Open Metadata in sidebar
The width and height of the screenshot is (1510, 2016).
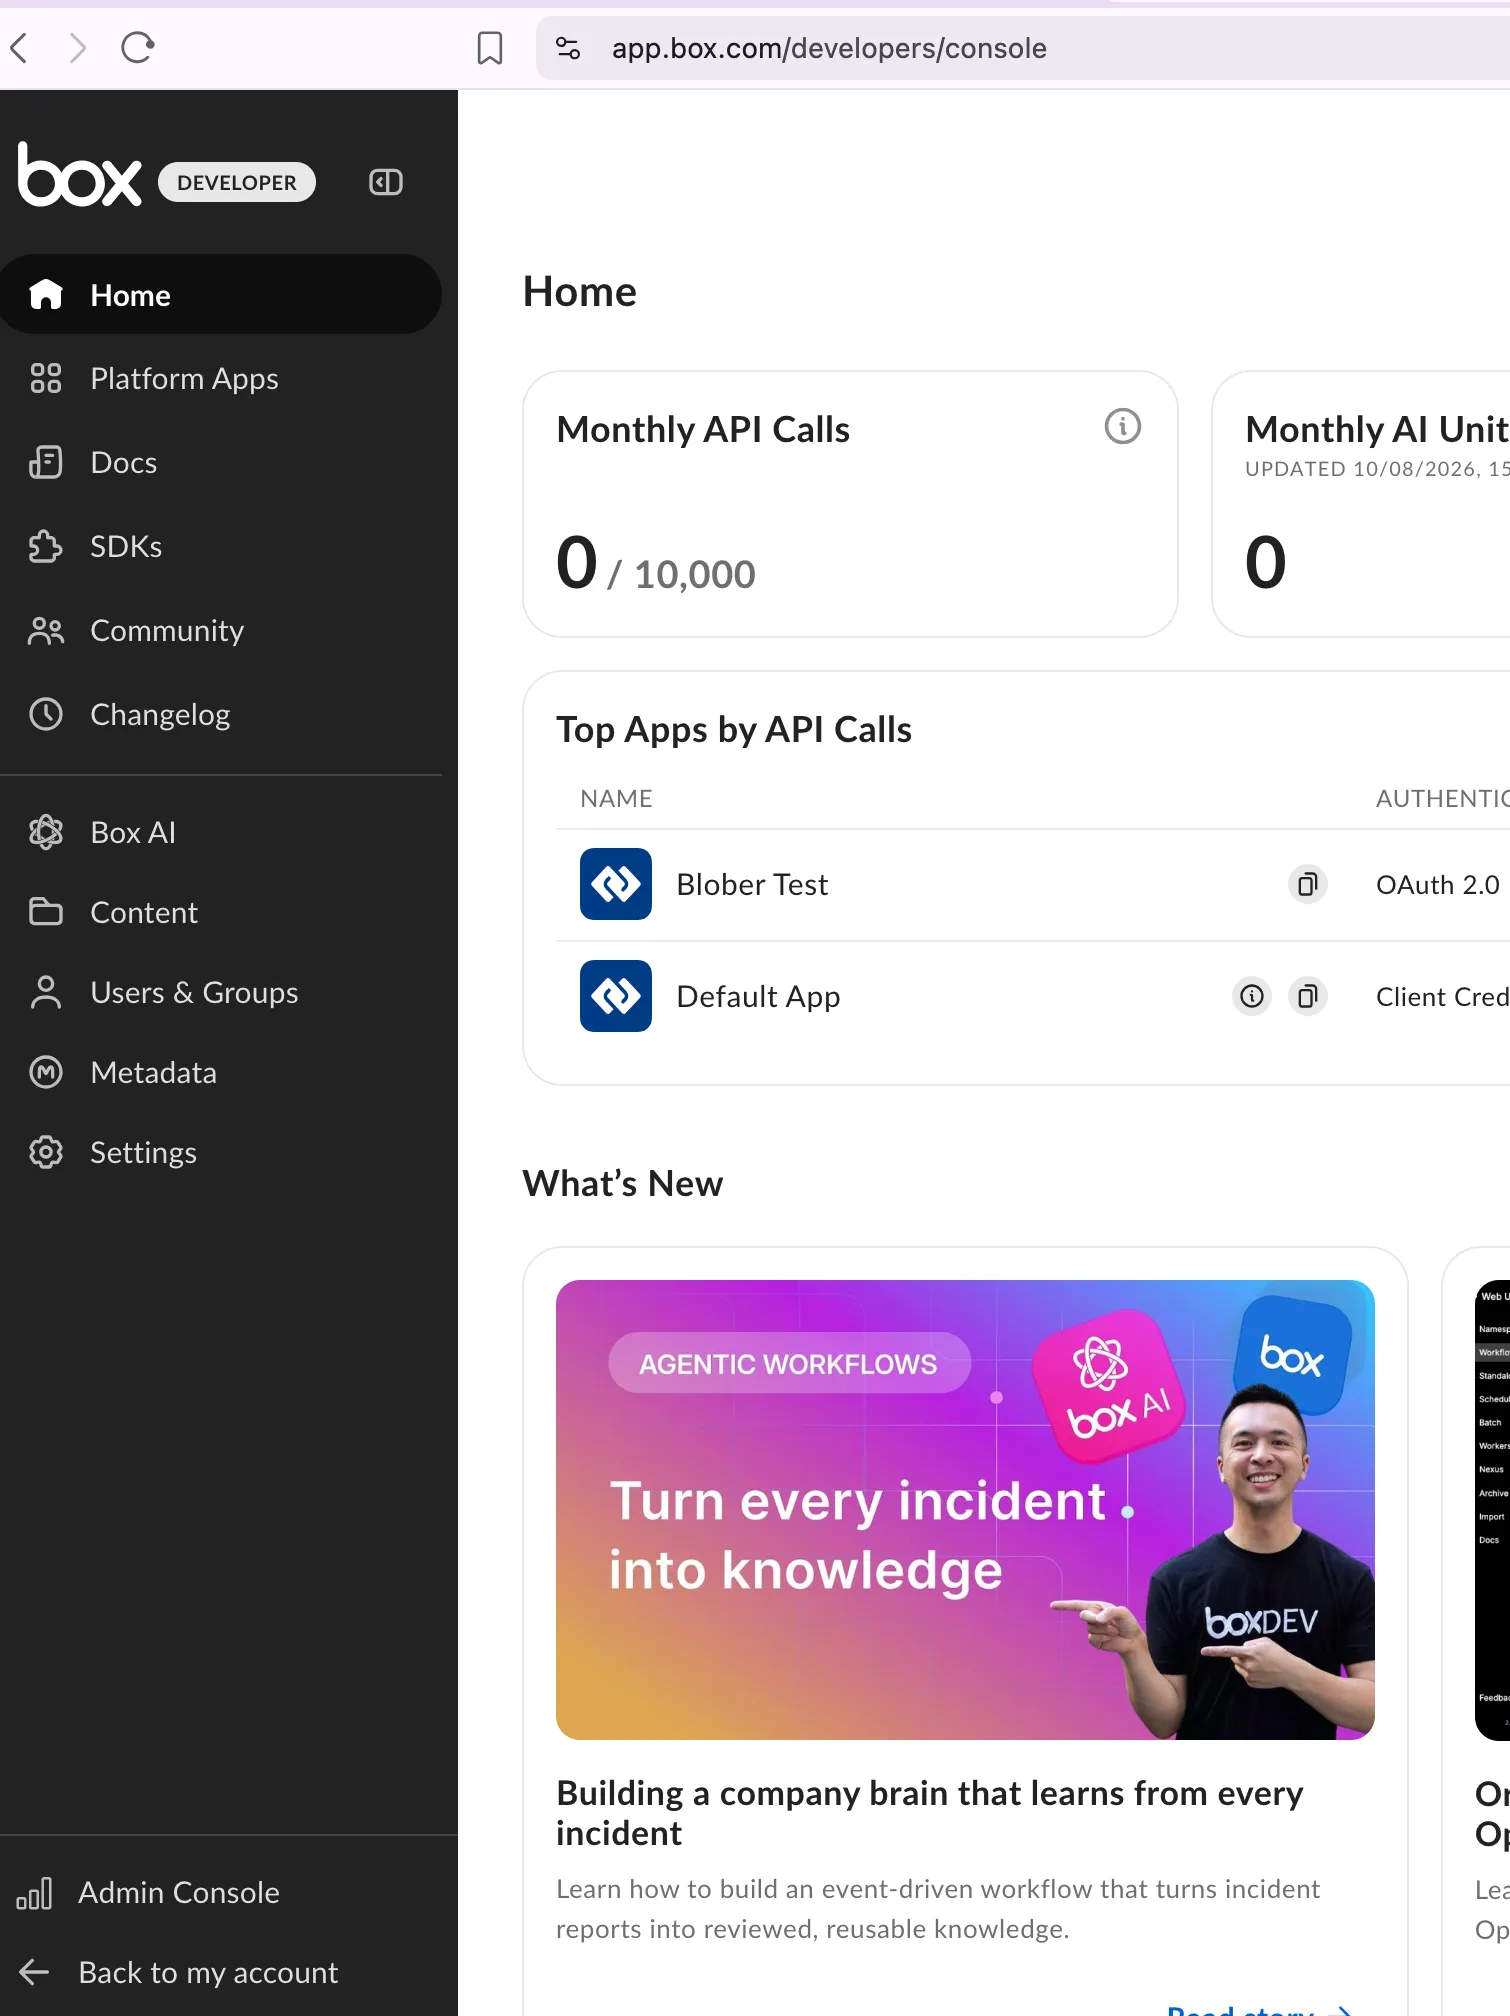[x=221, y=1072]
